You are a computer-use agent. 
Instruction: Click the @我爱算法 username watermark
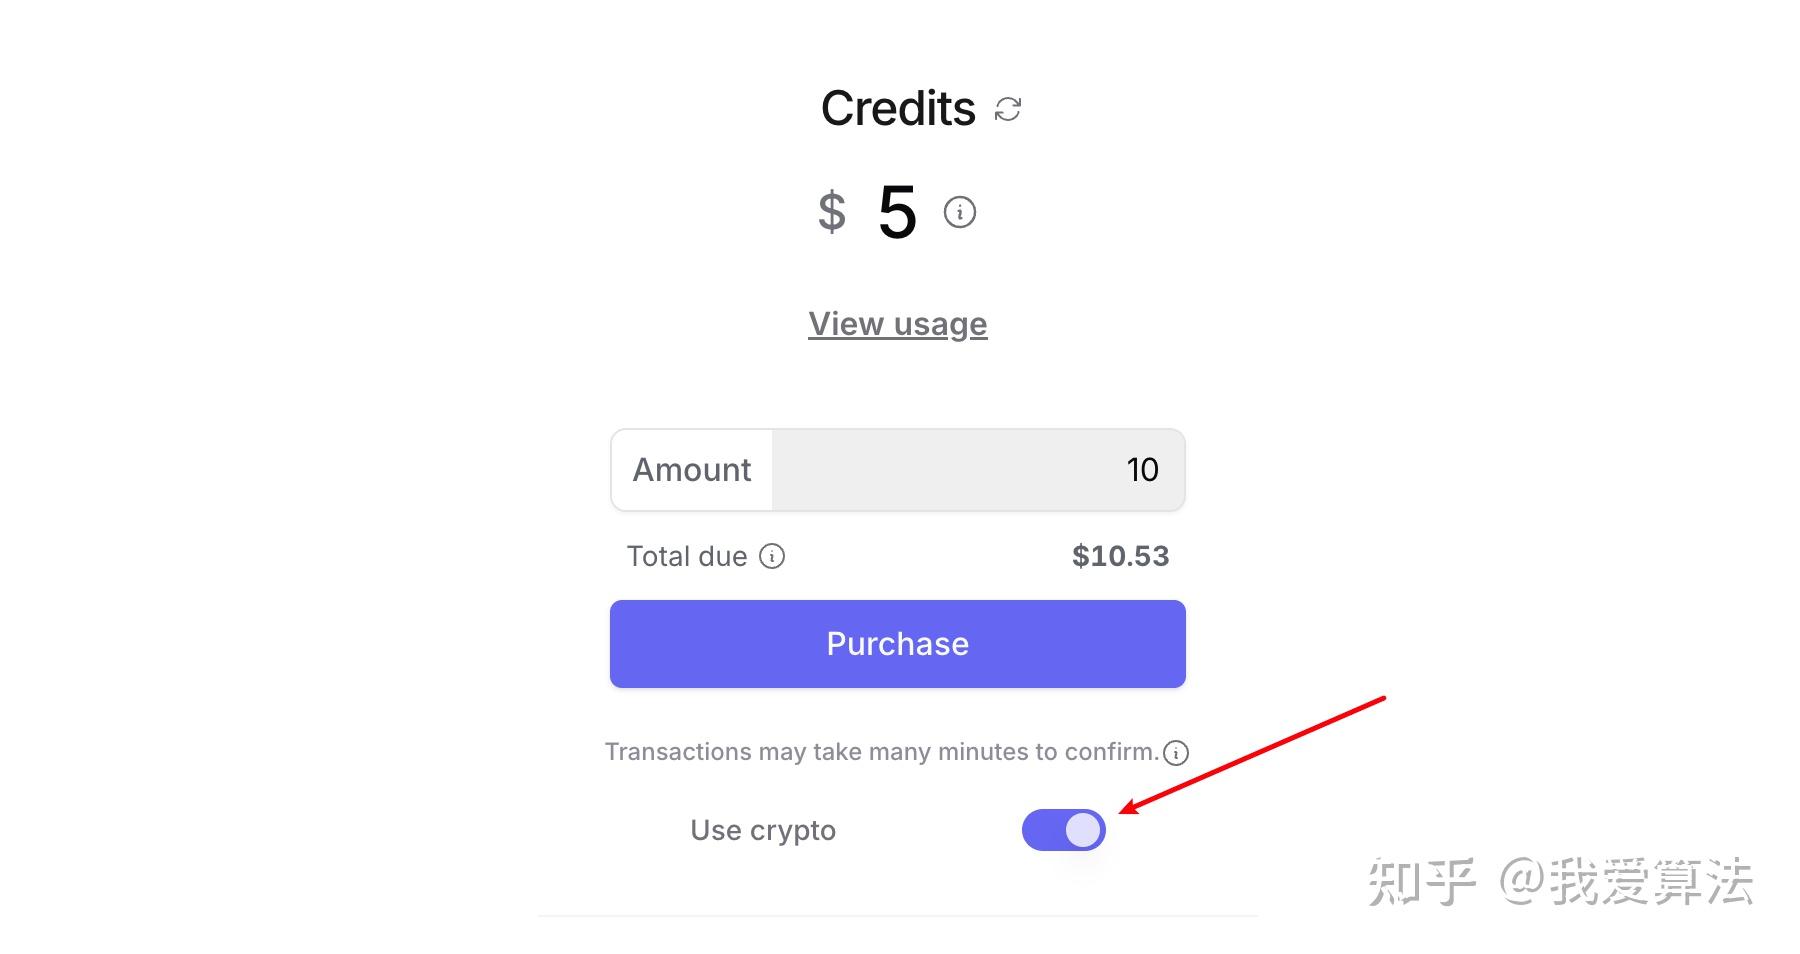1626,882
